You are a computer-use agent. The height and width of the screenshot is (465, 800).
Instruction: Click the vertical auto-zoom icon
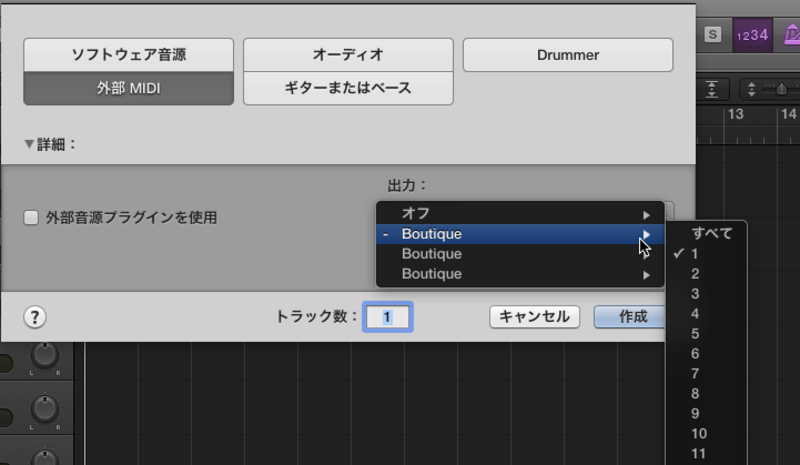pos(712,89)
